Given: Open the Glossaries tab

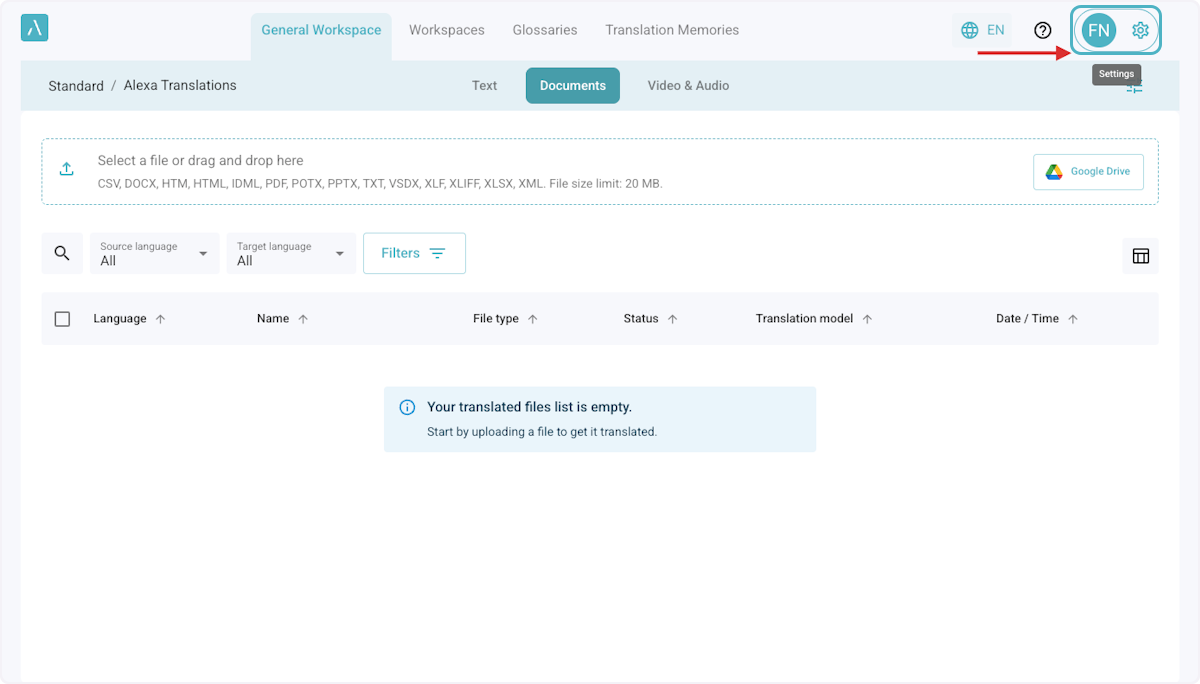Looking at the screenshot, I should (545, 30).
